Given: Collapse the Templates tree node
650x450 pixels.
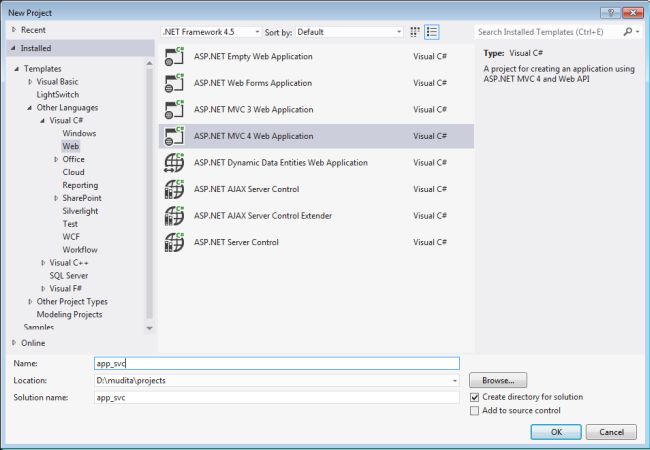Looking at the screenshot, I should click(17, 69).
